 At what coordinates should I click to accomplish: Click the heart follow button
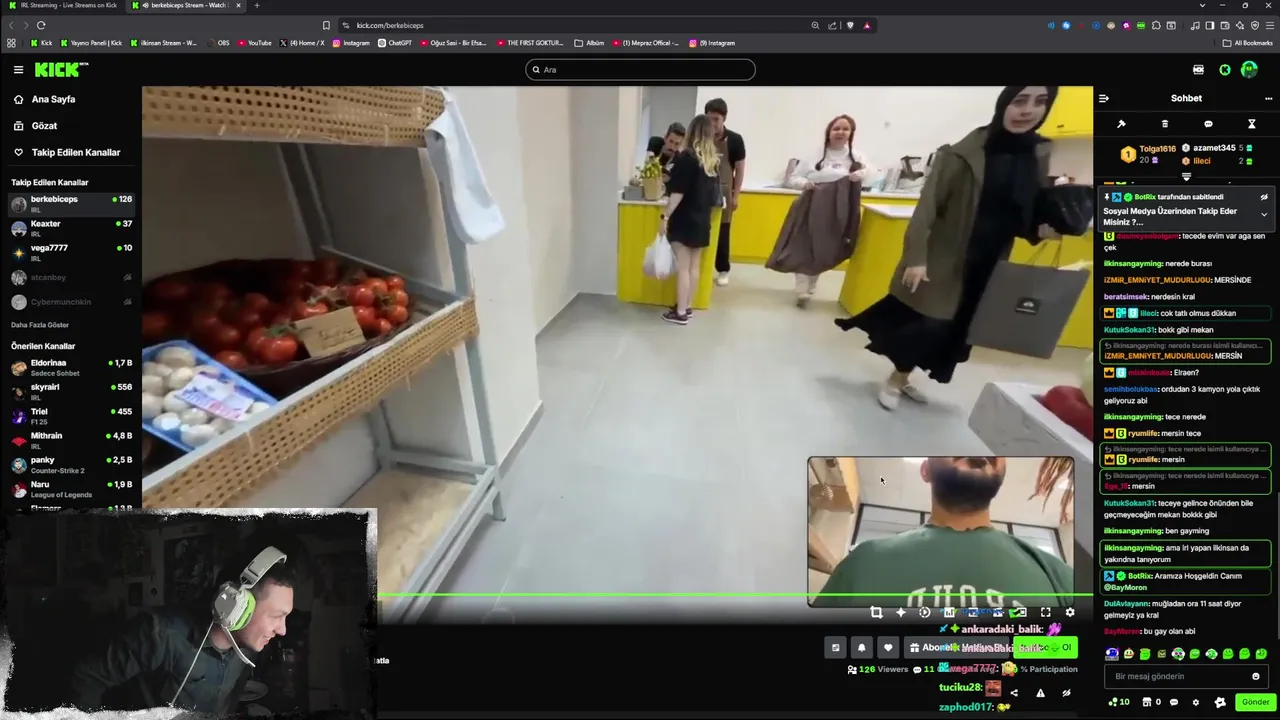point(887,647)
